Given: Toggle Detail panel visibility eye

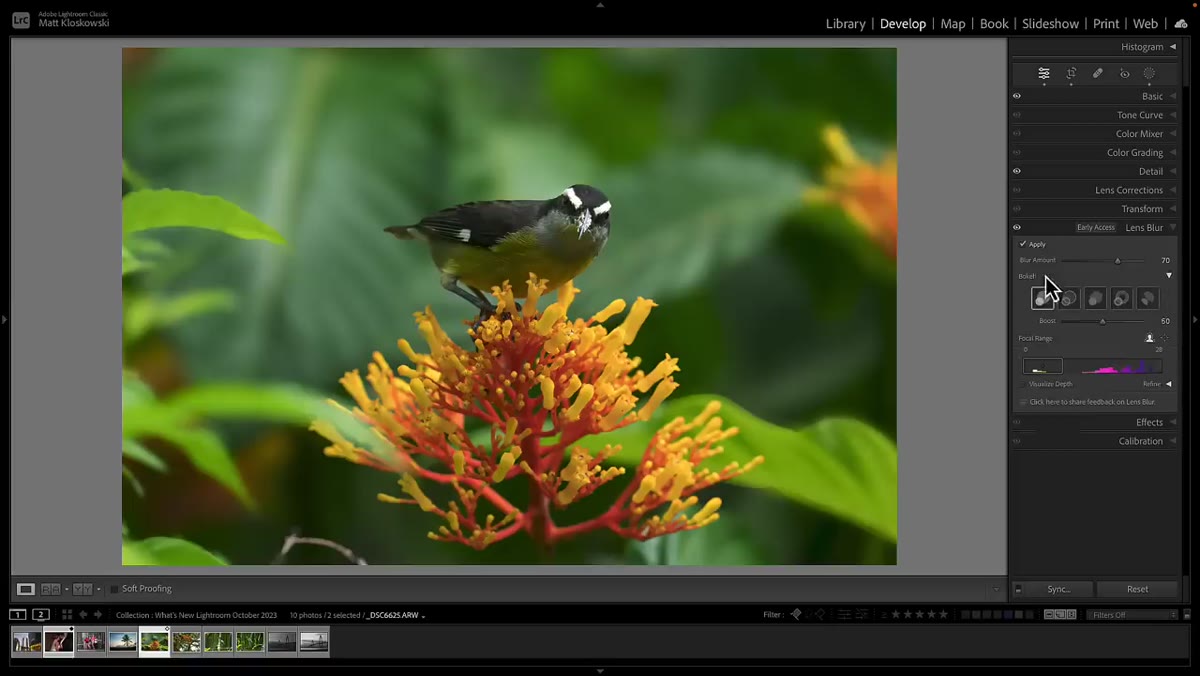Looking at the screenshot, I should click(x=1017, y=171).
